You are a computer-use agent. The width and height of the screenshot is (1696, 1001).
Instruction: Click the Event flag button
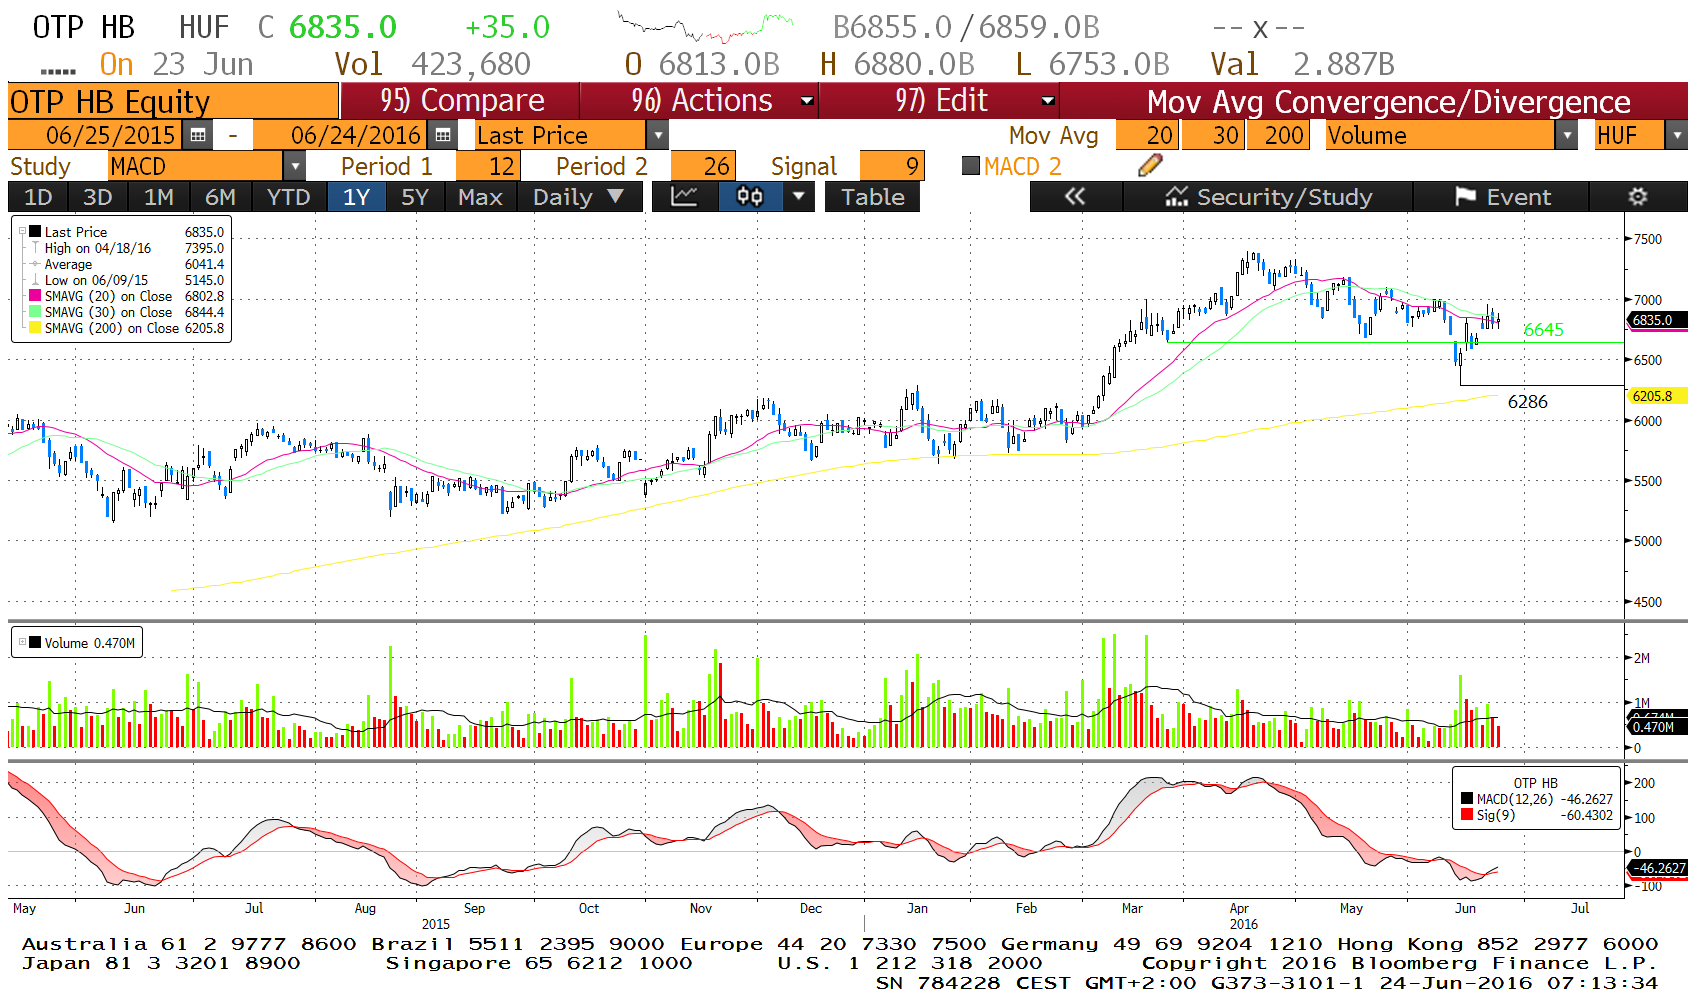pyautogui.click(x=1502, y=197)
